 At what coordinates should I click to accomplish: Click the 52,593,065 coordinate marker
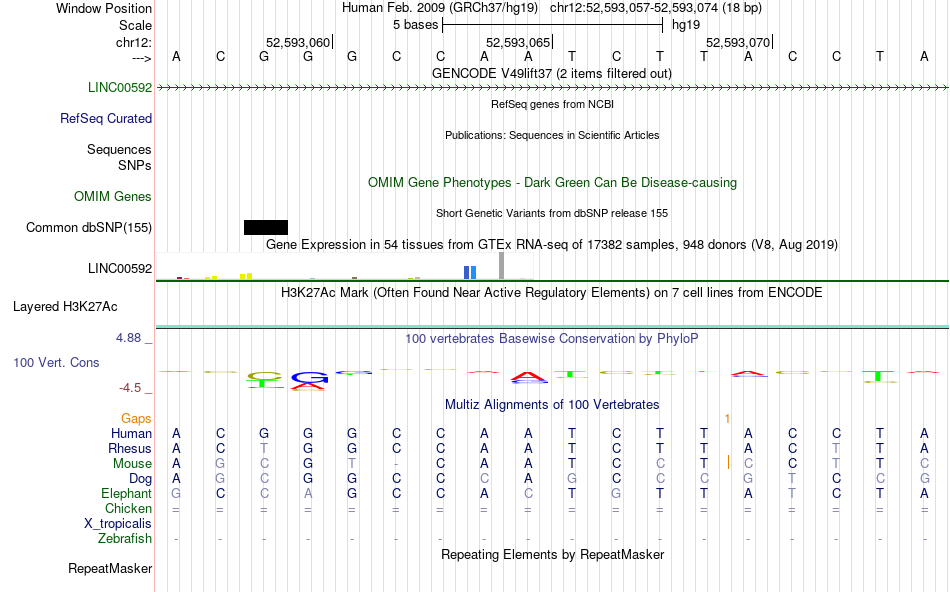tap(519, 42)
